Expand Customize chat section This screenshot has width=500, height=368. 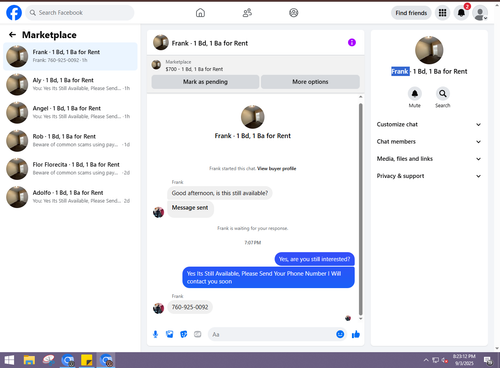pyautogui.click(x=429, y=124)
